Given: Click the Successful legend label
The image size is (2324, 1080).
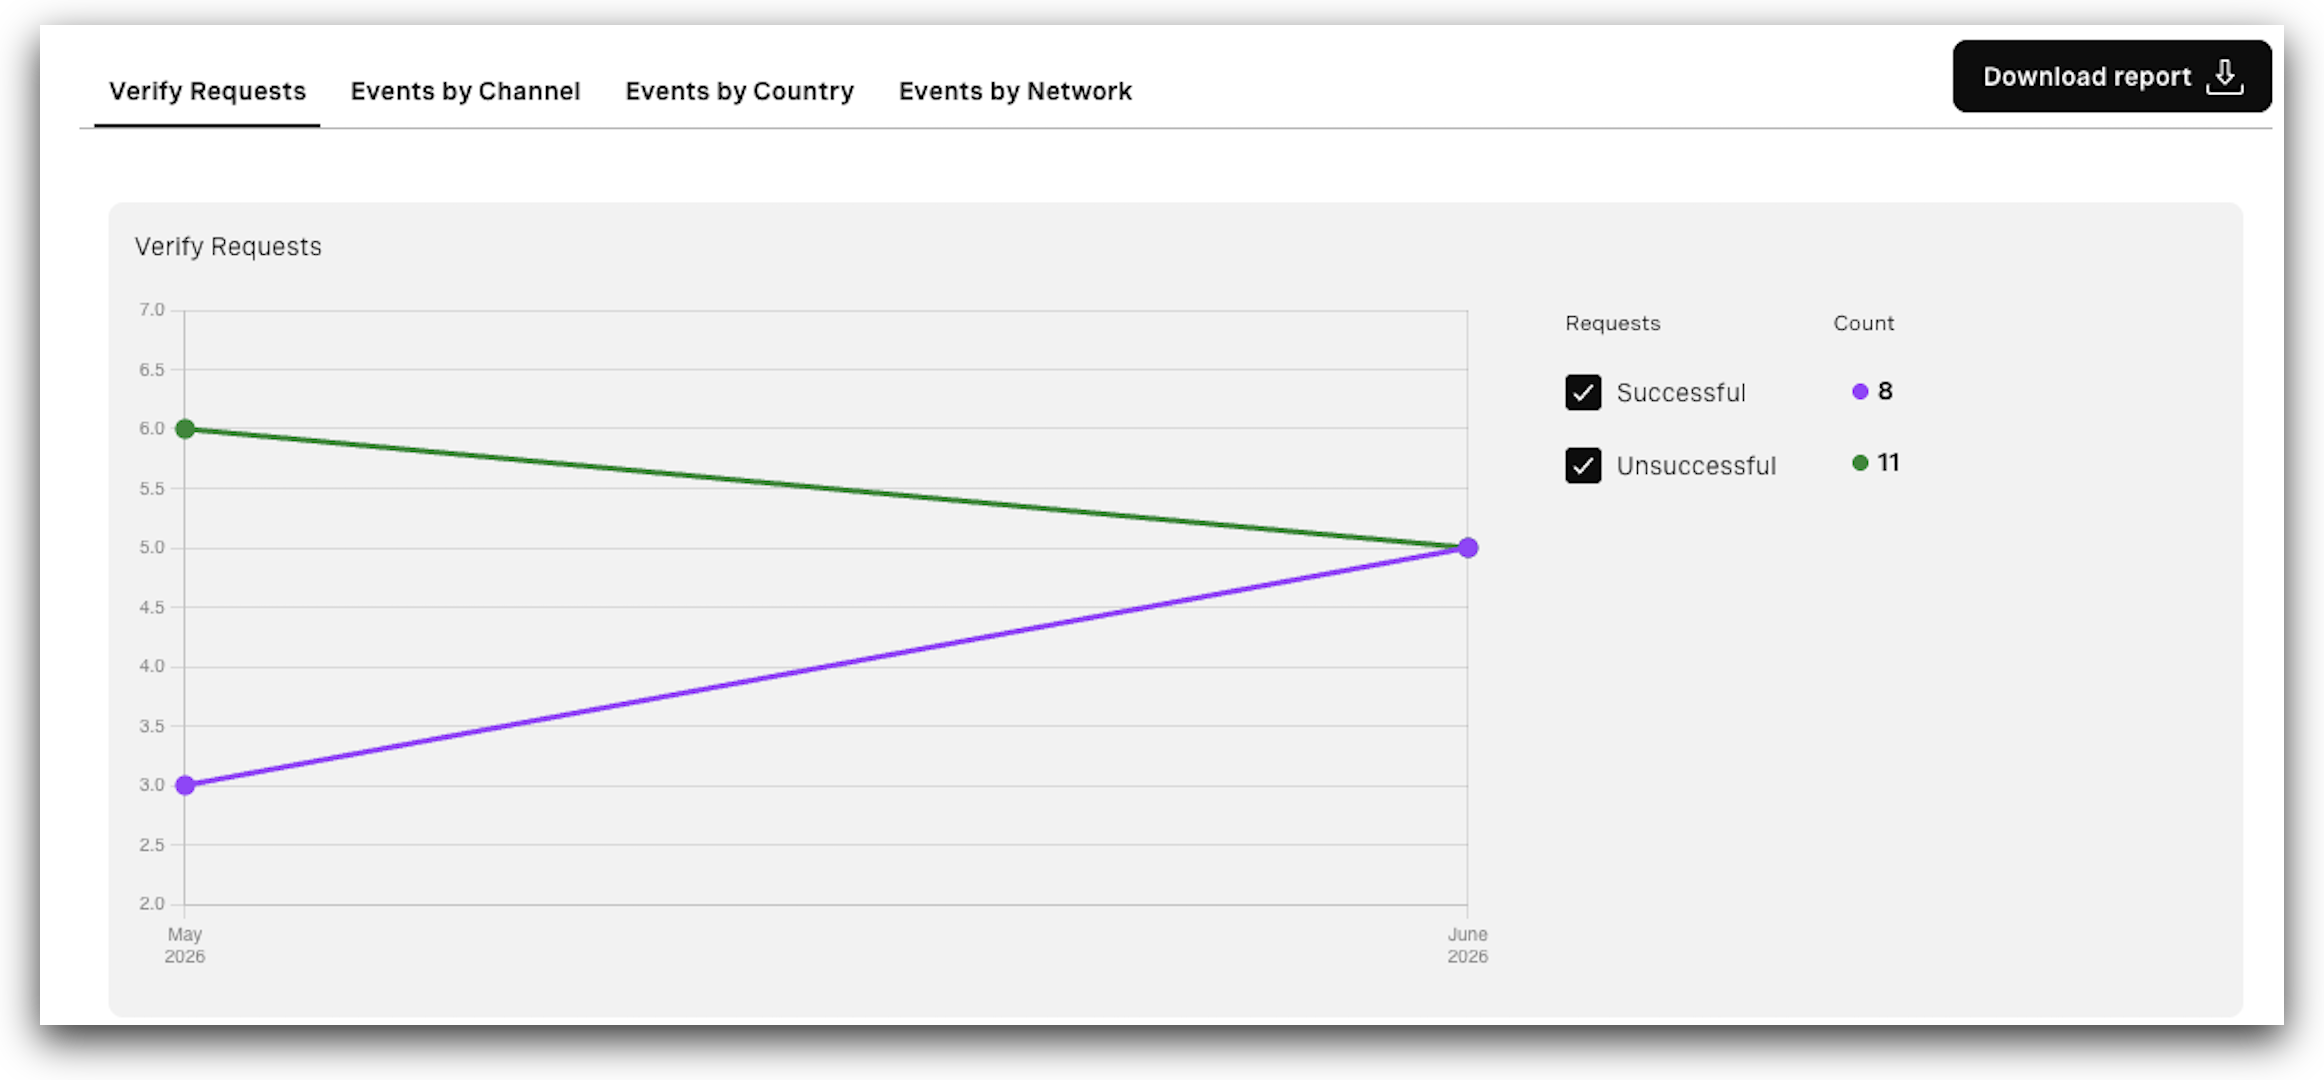Looking at the screenshot, I should click(1681, 392).
